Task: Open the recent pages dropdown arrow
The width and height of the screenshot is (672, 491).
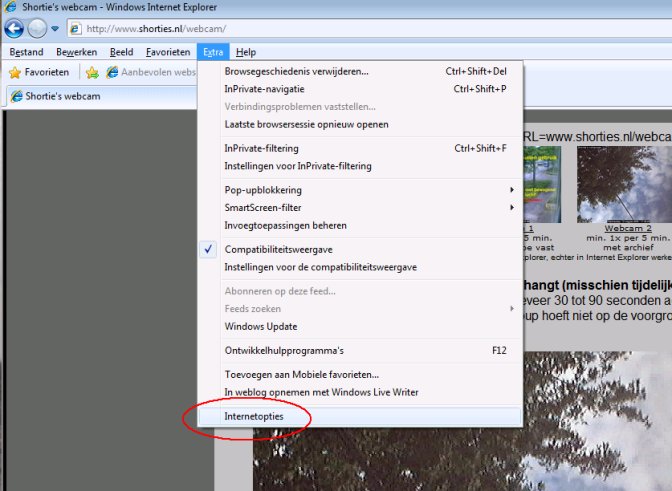Action: click(55, 29)
